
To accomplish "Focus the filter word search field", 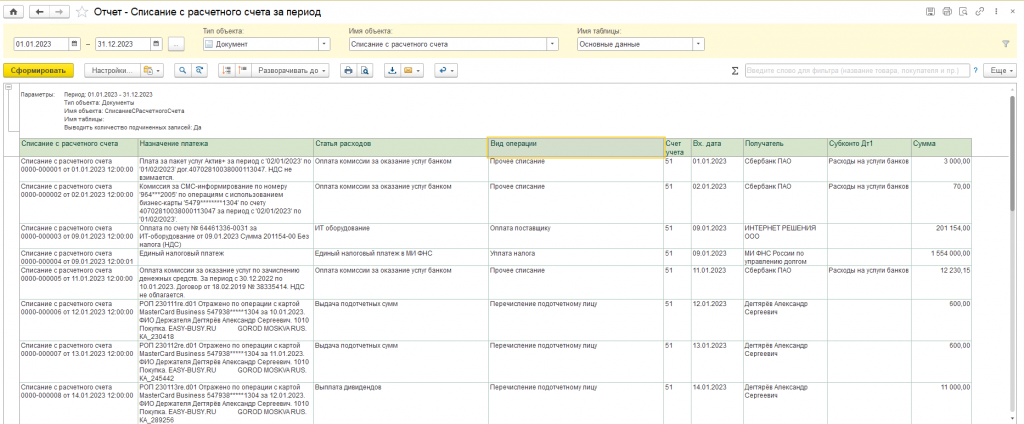I will (856, 71).
